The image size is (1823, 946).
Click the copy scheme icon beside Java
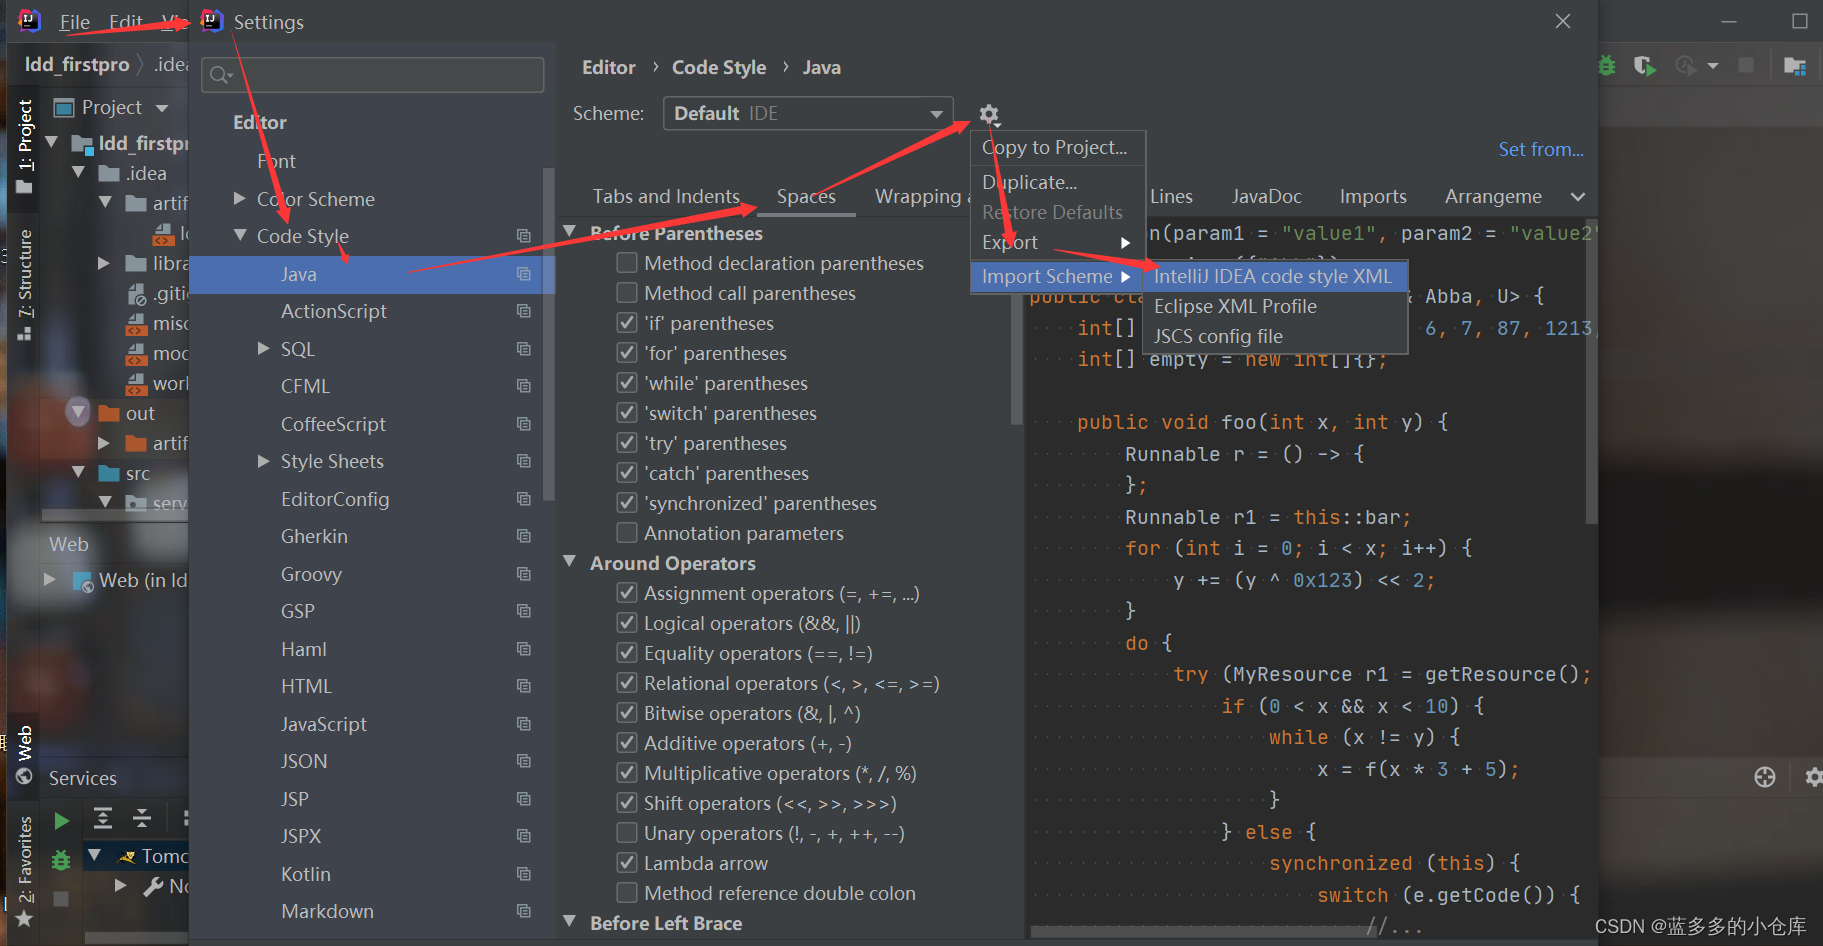tap(524, 274)
